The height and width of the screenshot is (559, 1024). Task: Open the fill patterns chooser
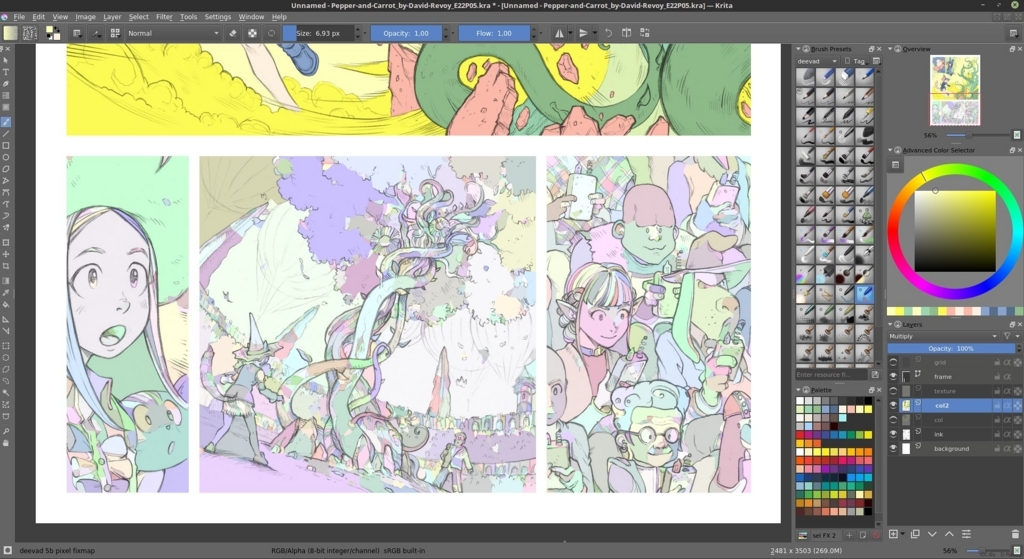tap(29, 33)
